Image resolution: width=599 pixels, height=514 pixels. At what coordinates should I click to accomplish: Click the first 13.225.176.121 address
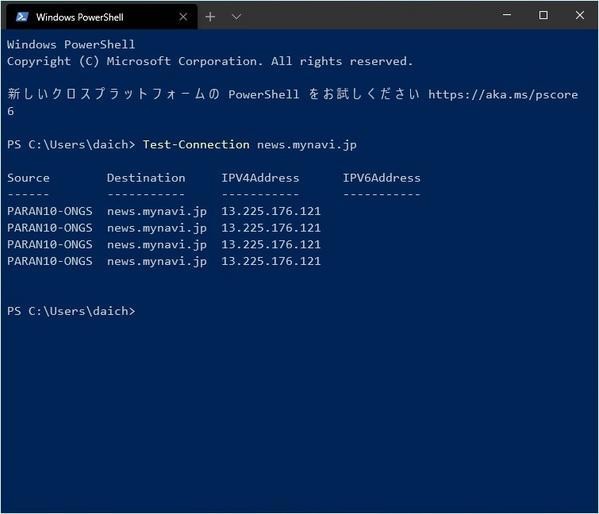(271, 211)
